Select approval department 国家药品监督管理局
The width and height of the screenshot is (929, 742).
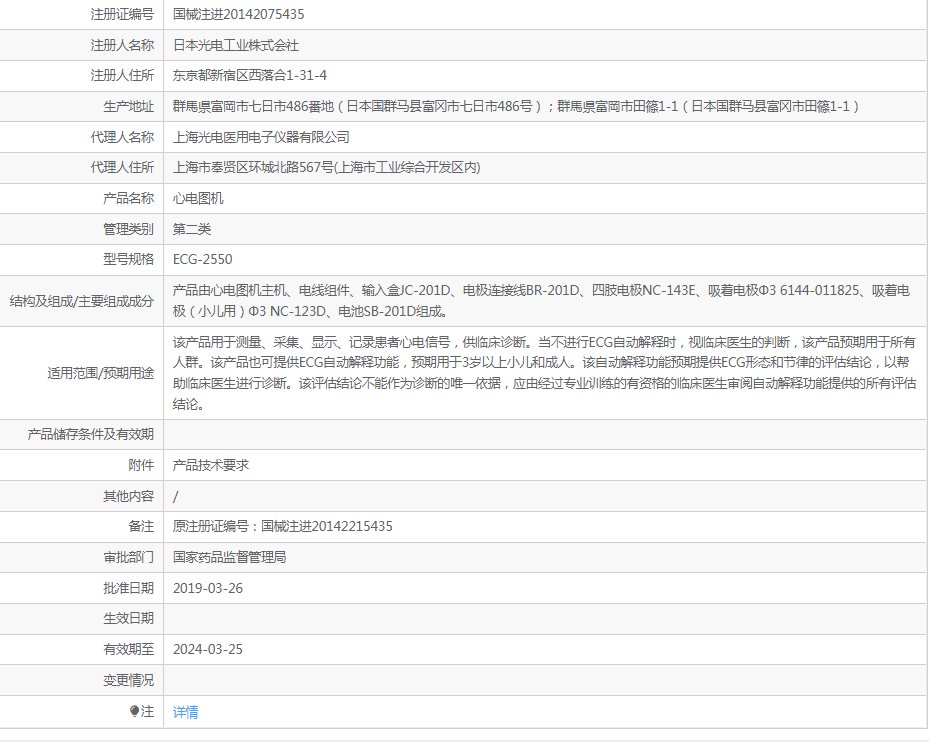coord(229,557)
